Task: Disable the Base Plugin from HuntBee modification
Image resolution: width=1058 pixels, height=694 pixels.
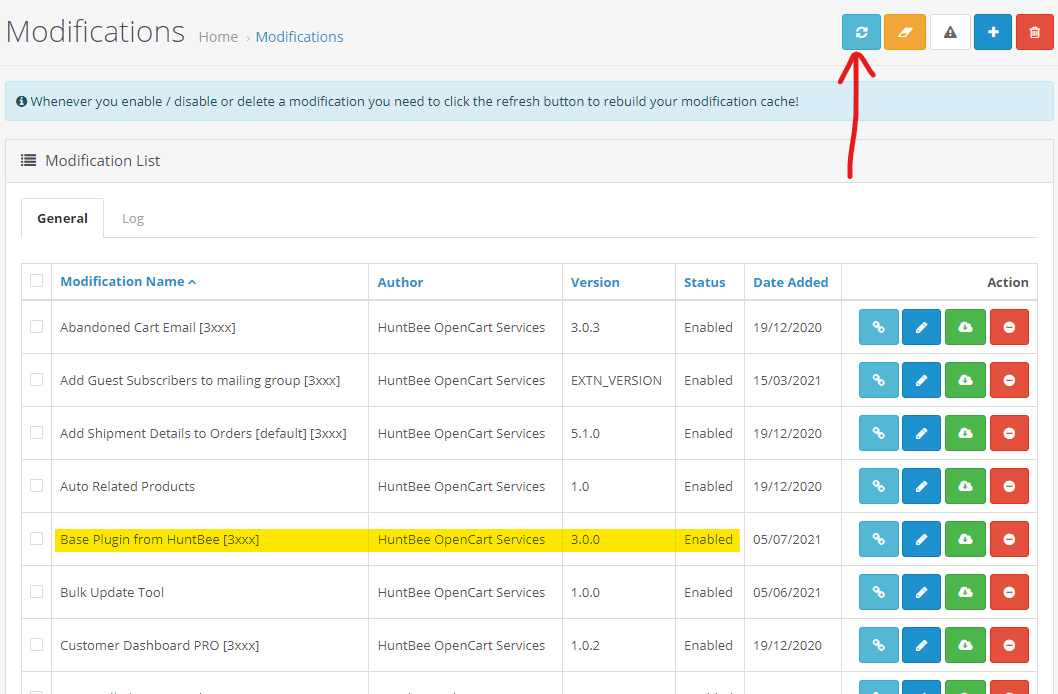Action: pyautogui.click(x=1009, y=539)
